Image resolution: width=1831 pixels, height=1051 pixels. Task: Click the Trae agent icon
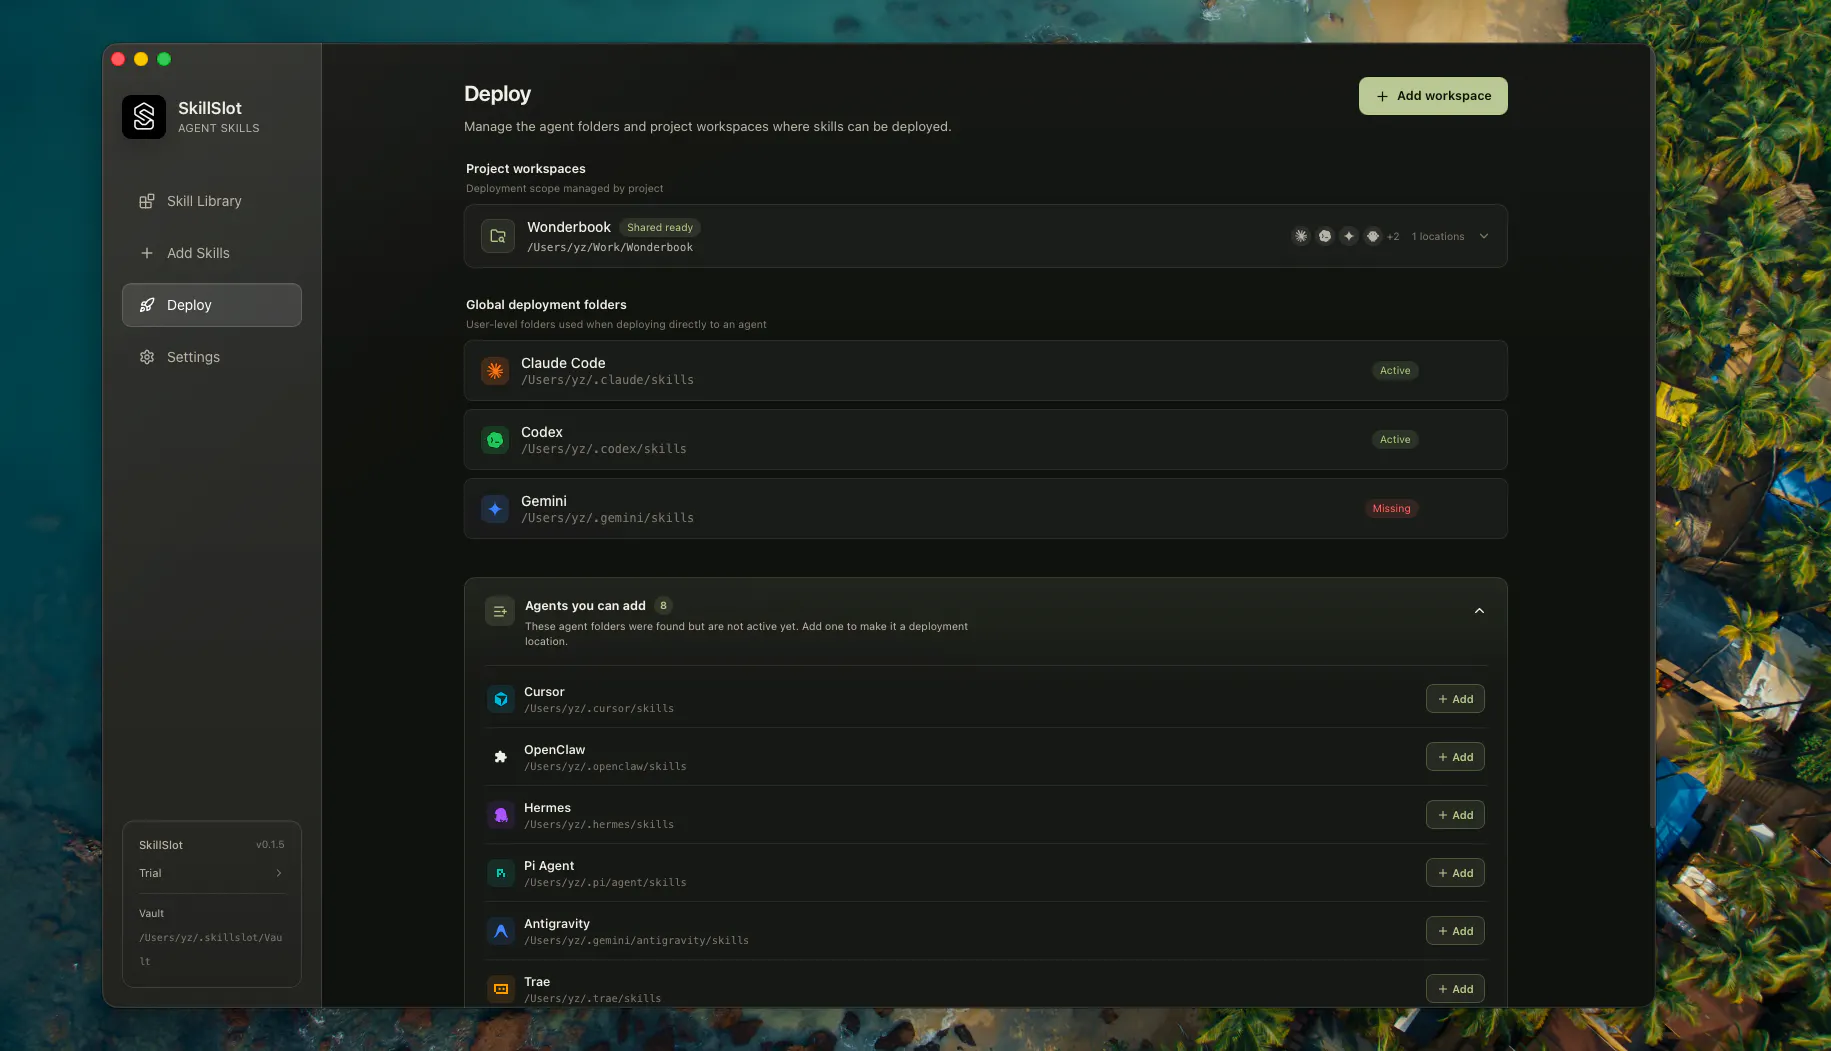pos(501,989)
